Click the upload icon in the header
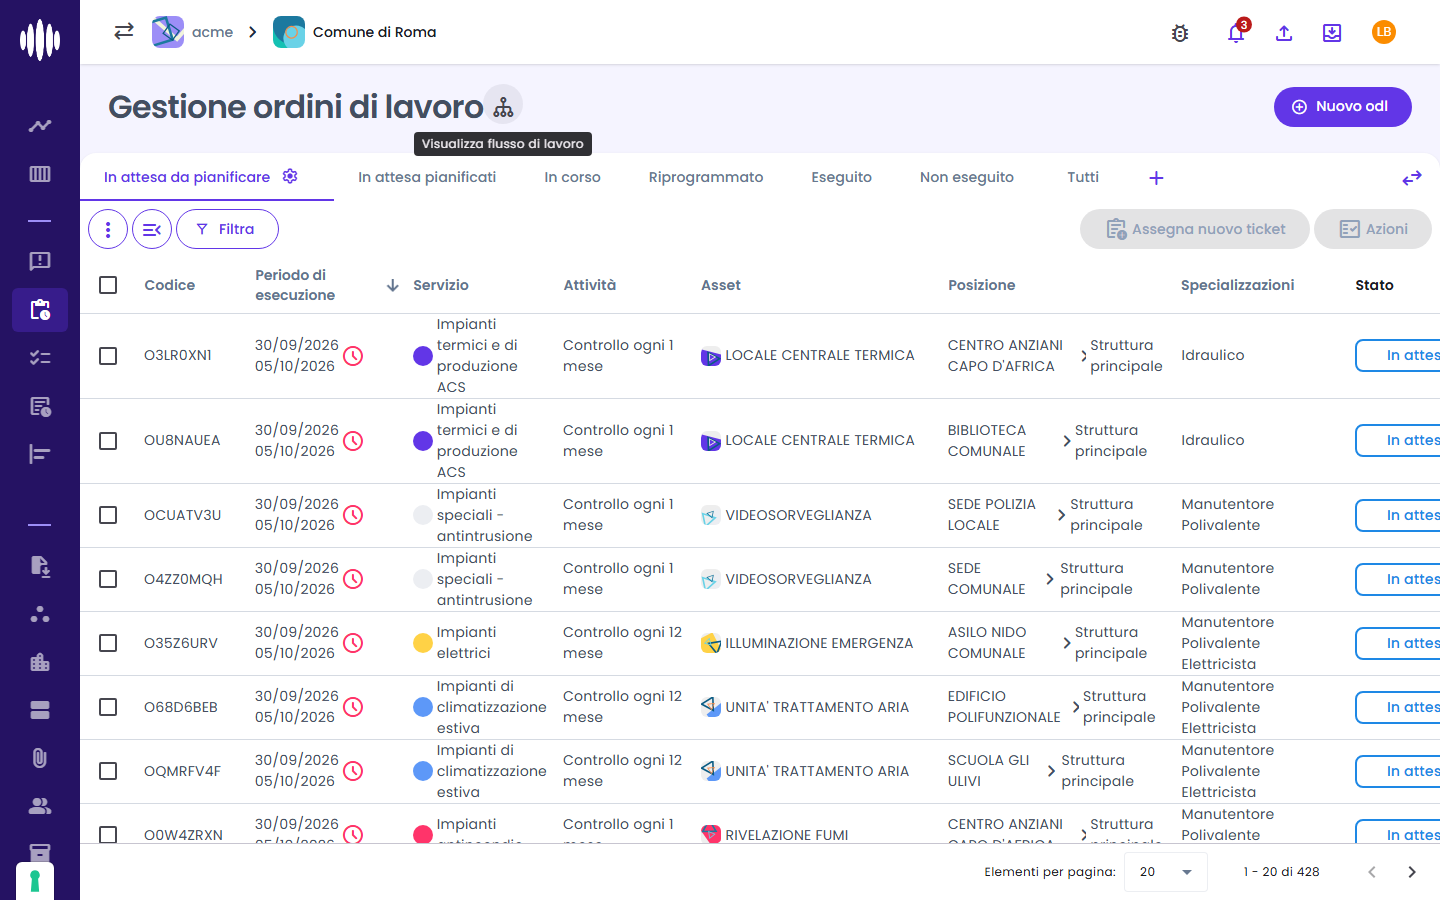This screenshot has height=900, width=1440. 1284,33
